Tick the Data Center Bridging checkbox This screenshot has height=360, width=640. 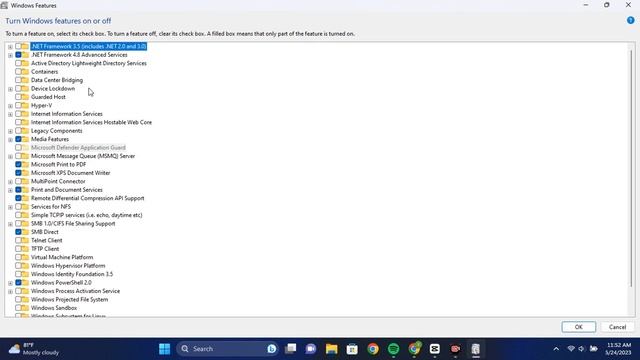(18, 80)
